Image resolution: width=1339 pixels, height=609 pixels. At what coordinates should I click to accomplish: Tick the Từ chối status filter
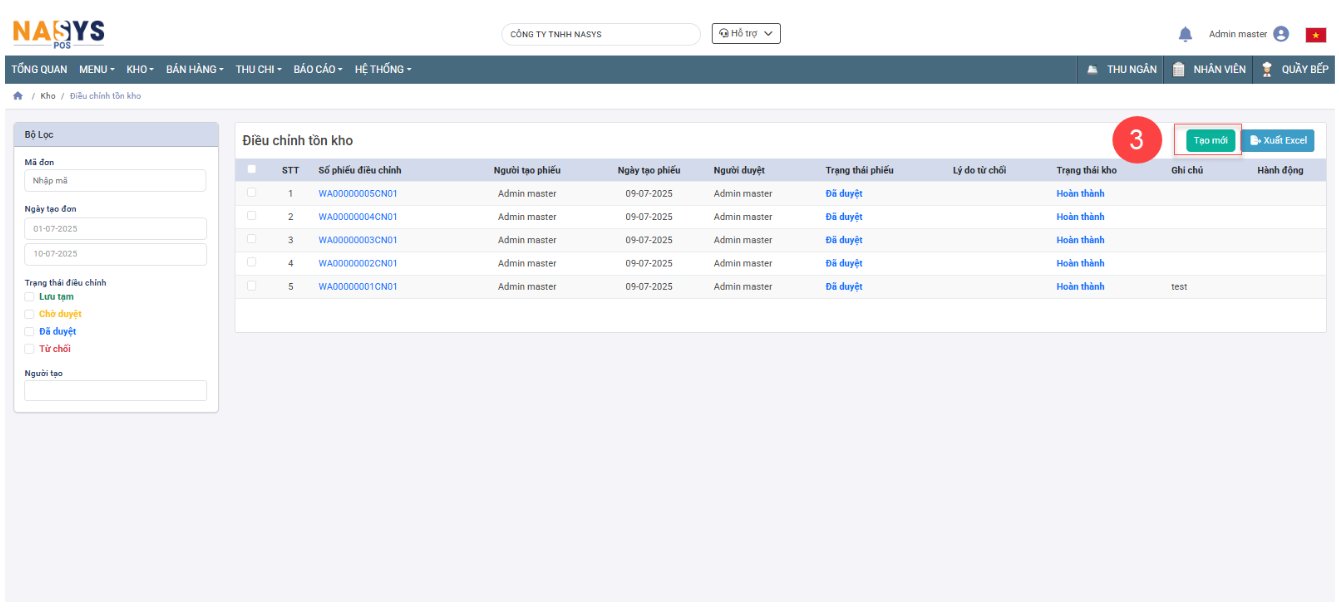pos(30,349)
